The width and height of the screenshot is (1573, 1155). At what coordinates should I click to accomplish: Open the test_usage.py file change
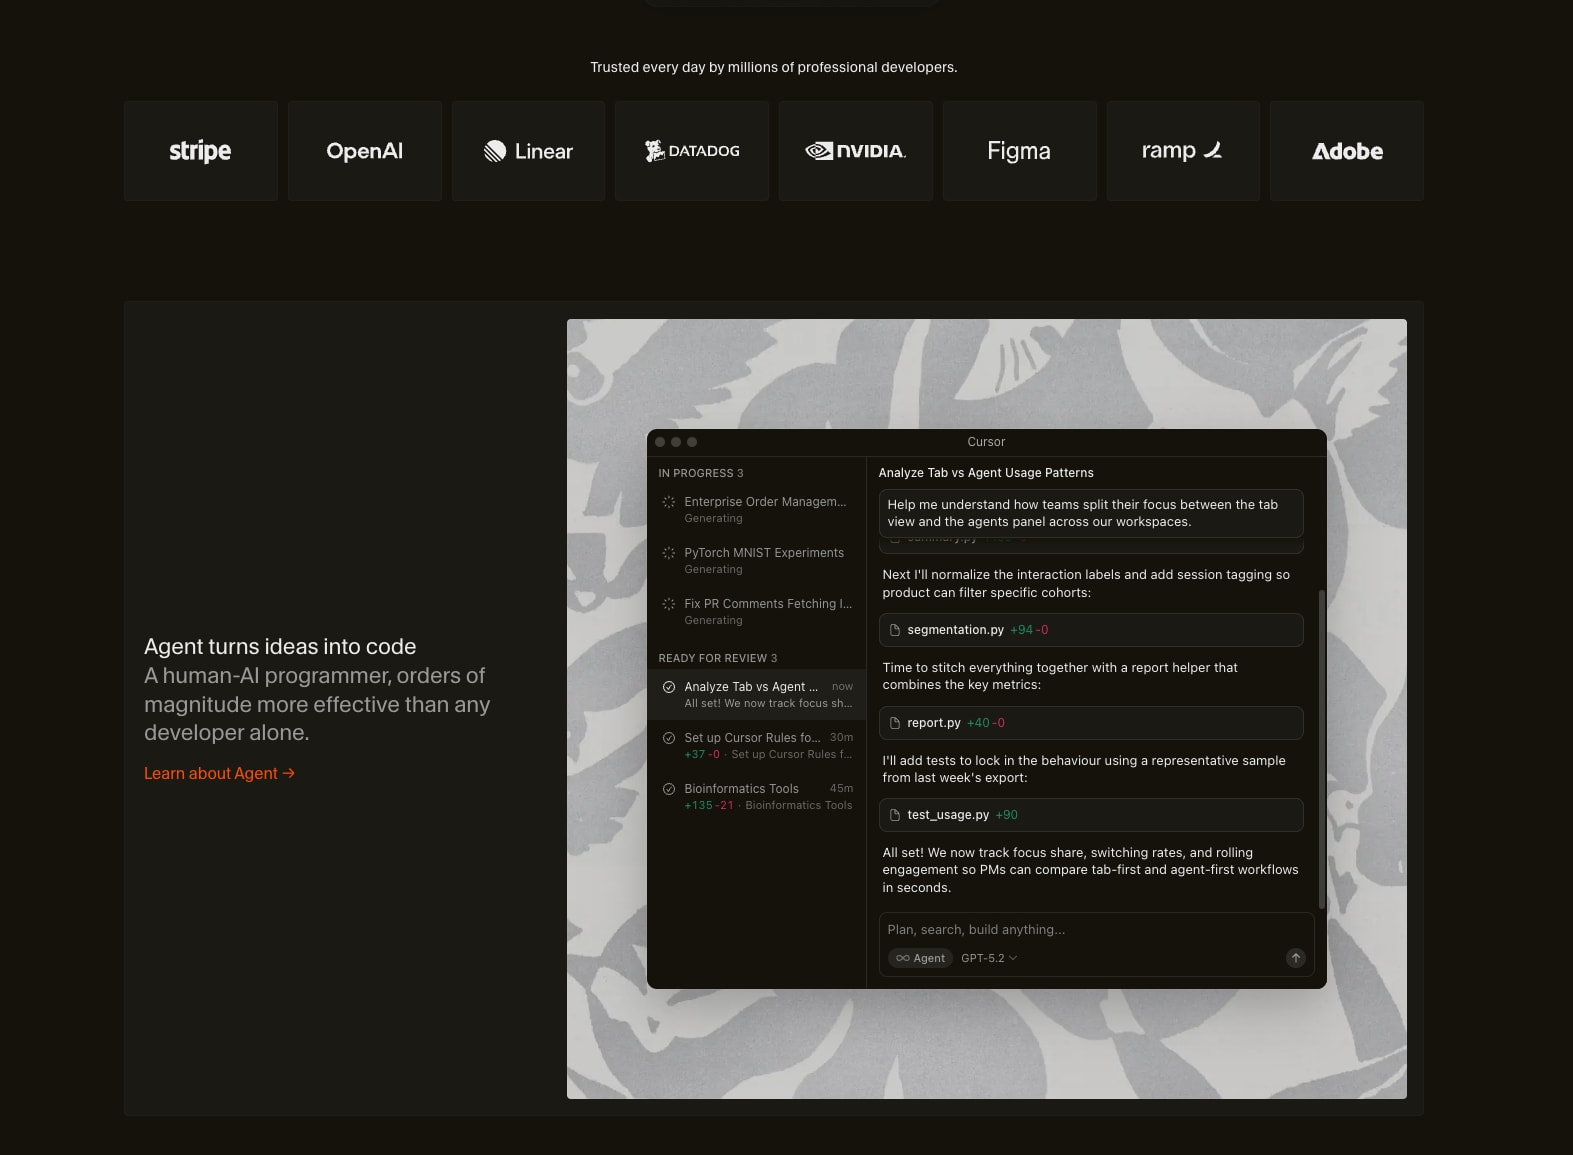(1091, 815)
